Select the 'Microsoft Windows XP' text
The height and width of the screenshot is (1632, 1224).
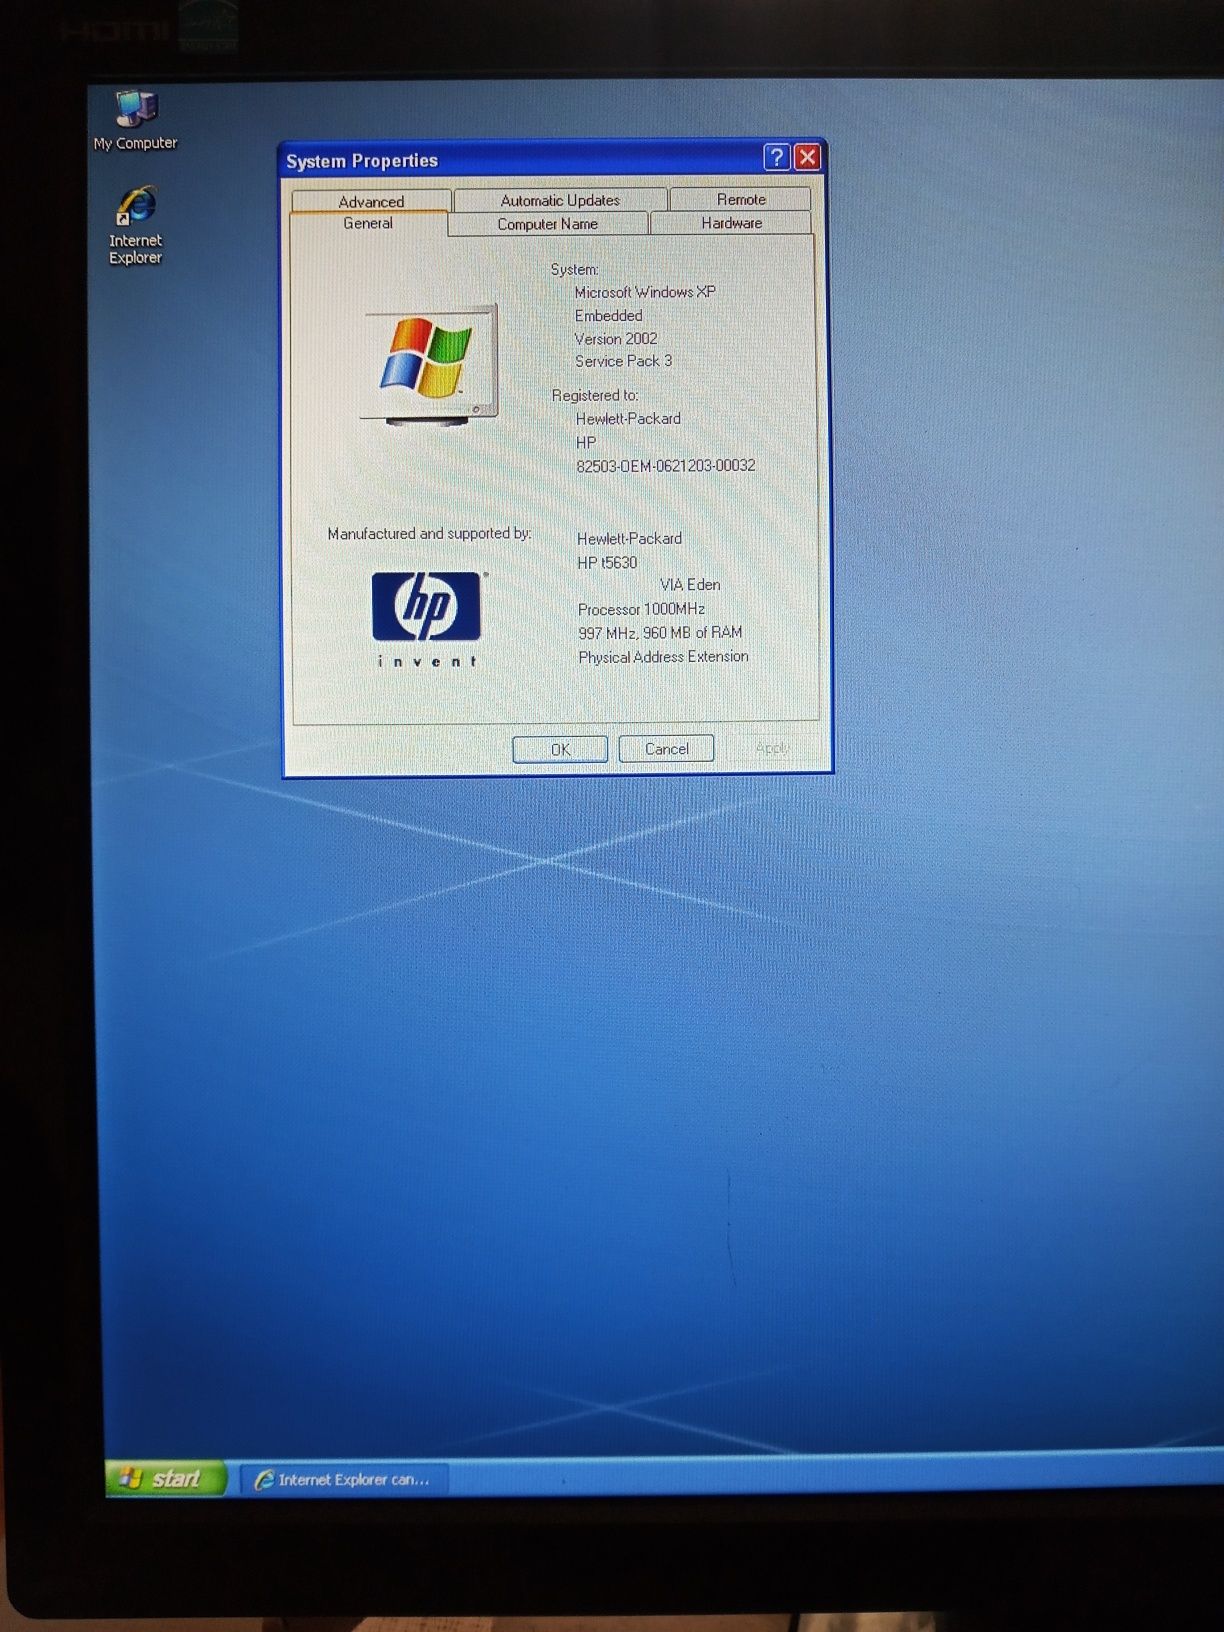[645, 292]
